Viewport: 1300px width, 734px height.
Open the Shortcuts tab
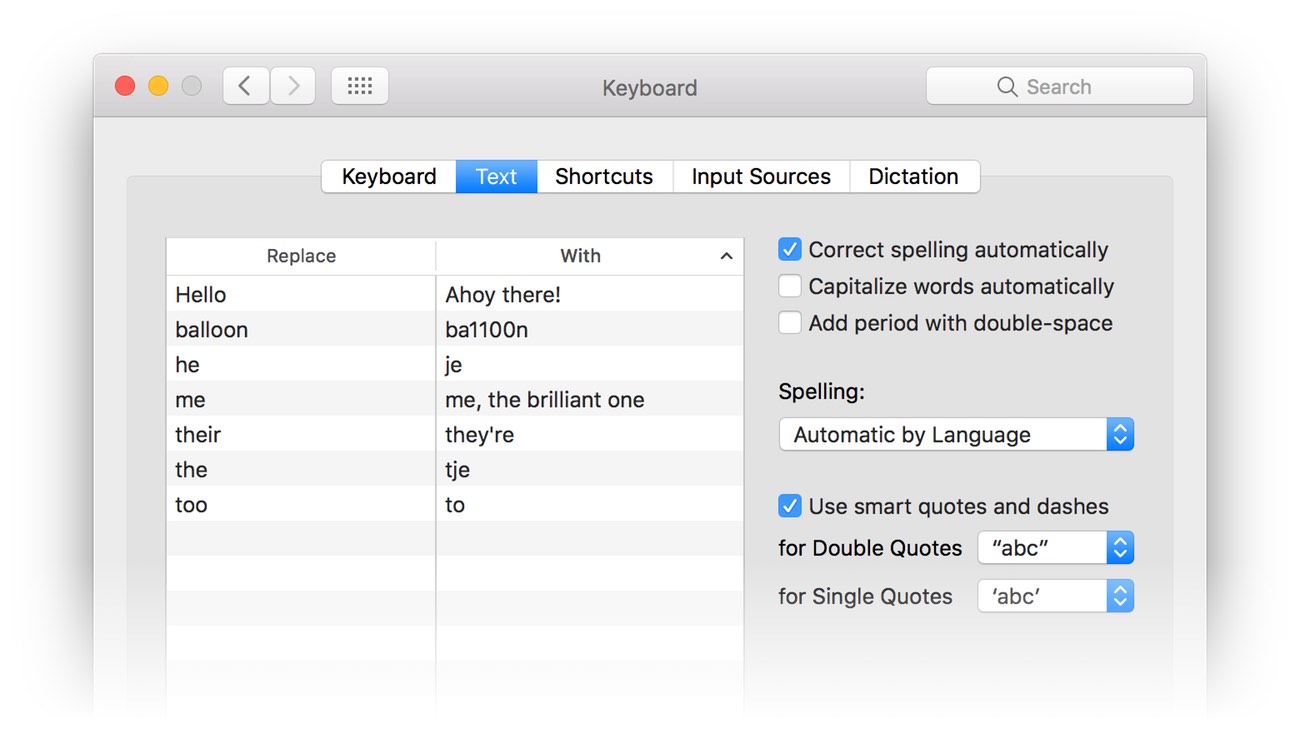604,176
